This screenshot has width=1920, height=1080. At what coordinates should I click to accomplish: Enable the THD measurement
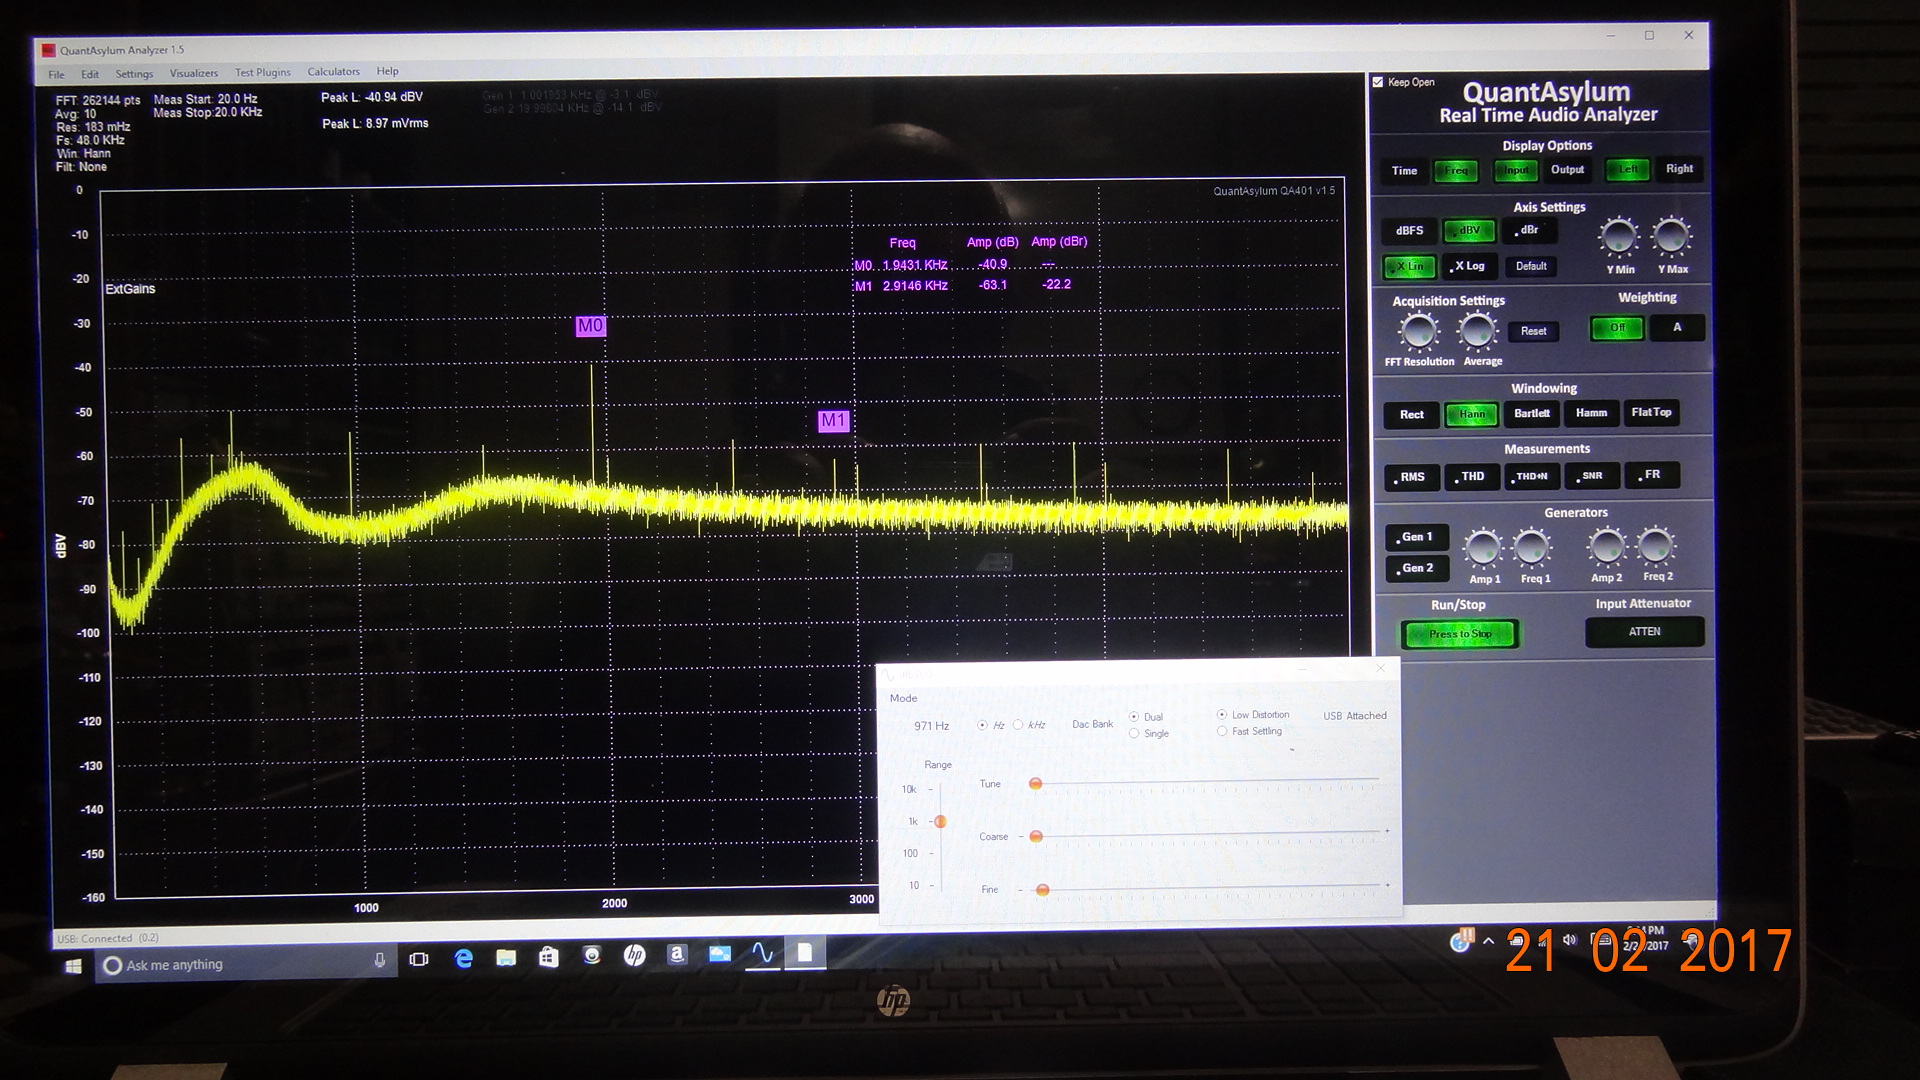[1471, 477]
